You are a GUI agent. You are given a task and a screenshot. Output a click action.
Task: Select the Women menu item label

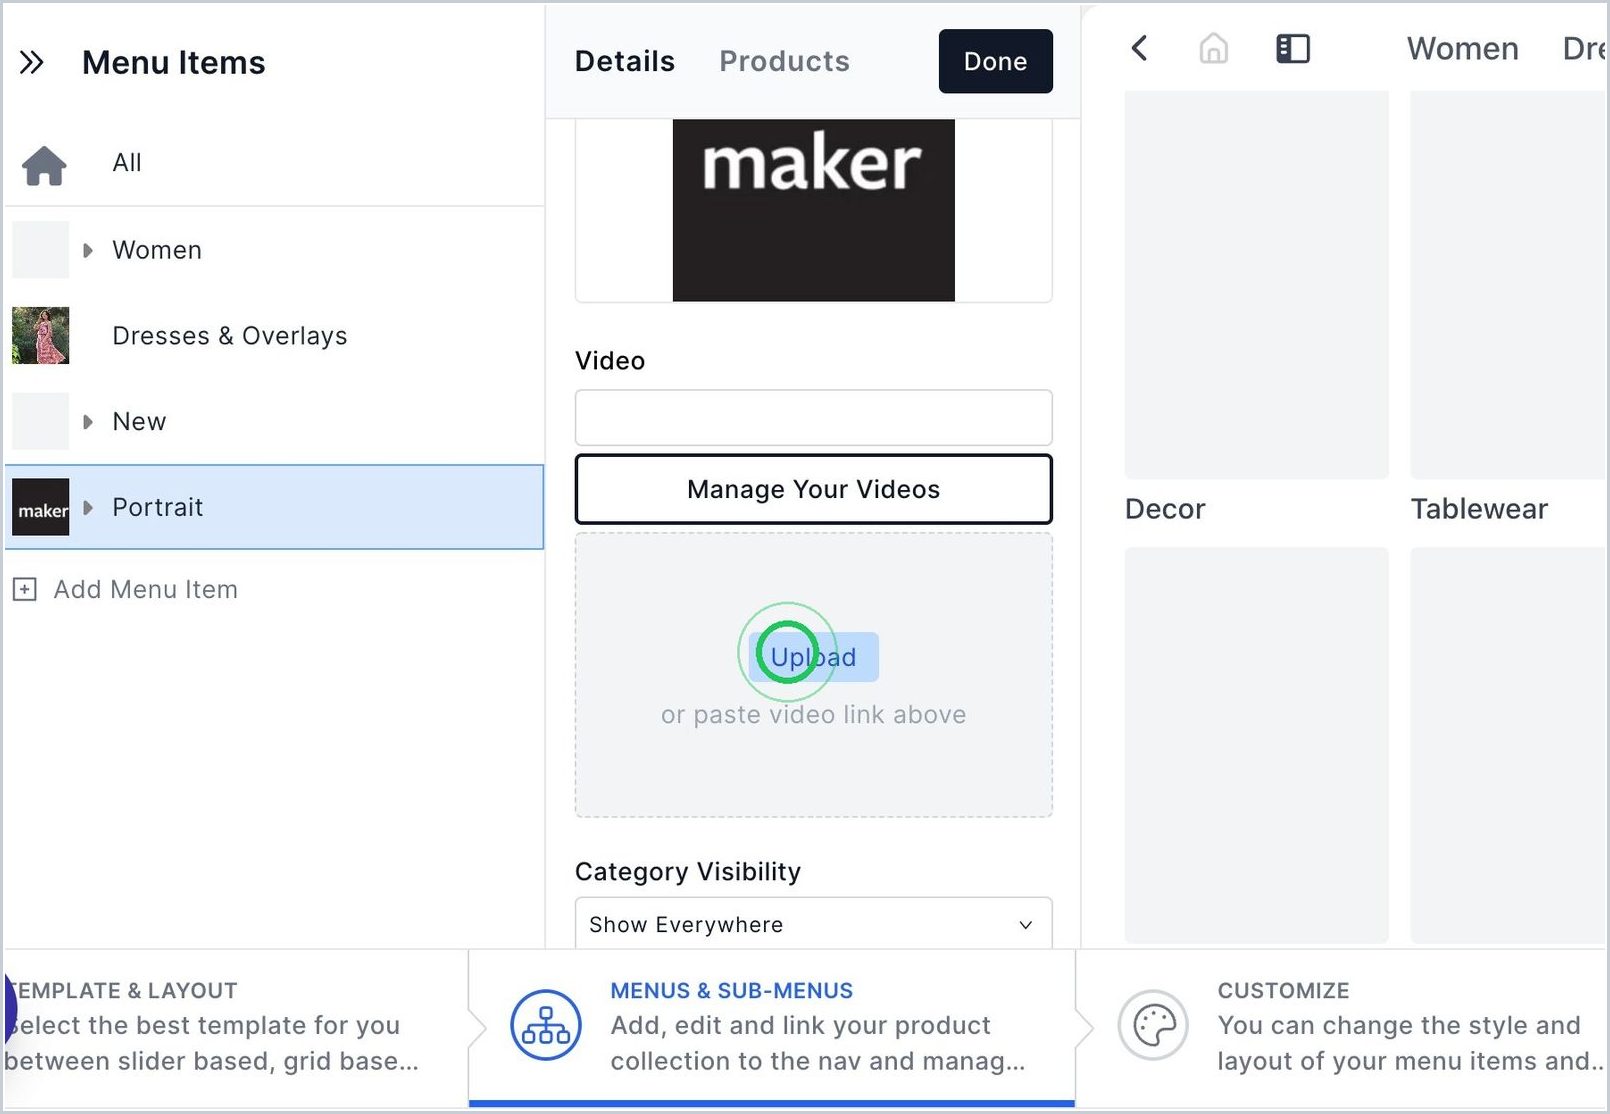(157, 250)
